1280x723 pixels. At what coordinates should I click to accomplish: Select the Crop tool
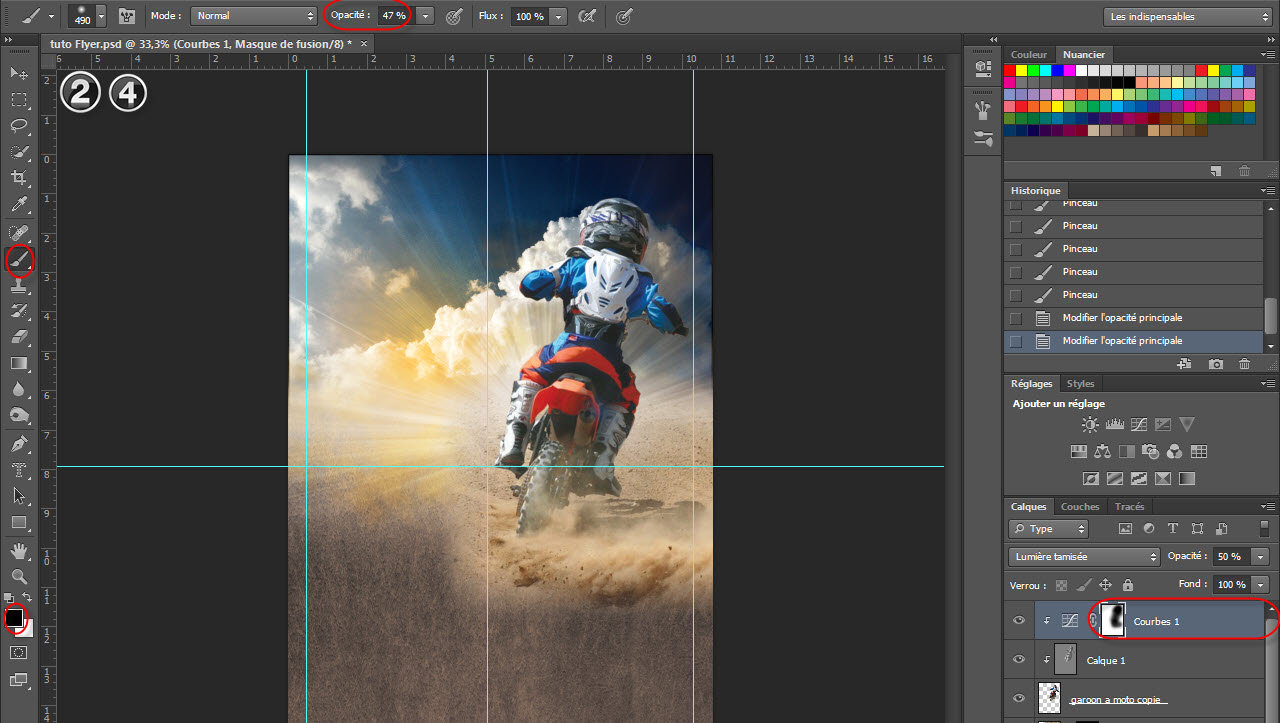coord(19,178)
